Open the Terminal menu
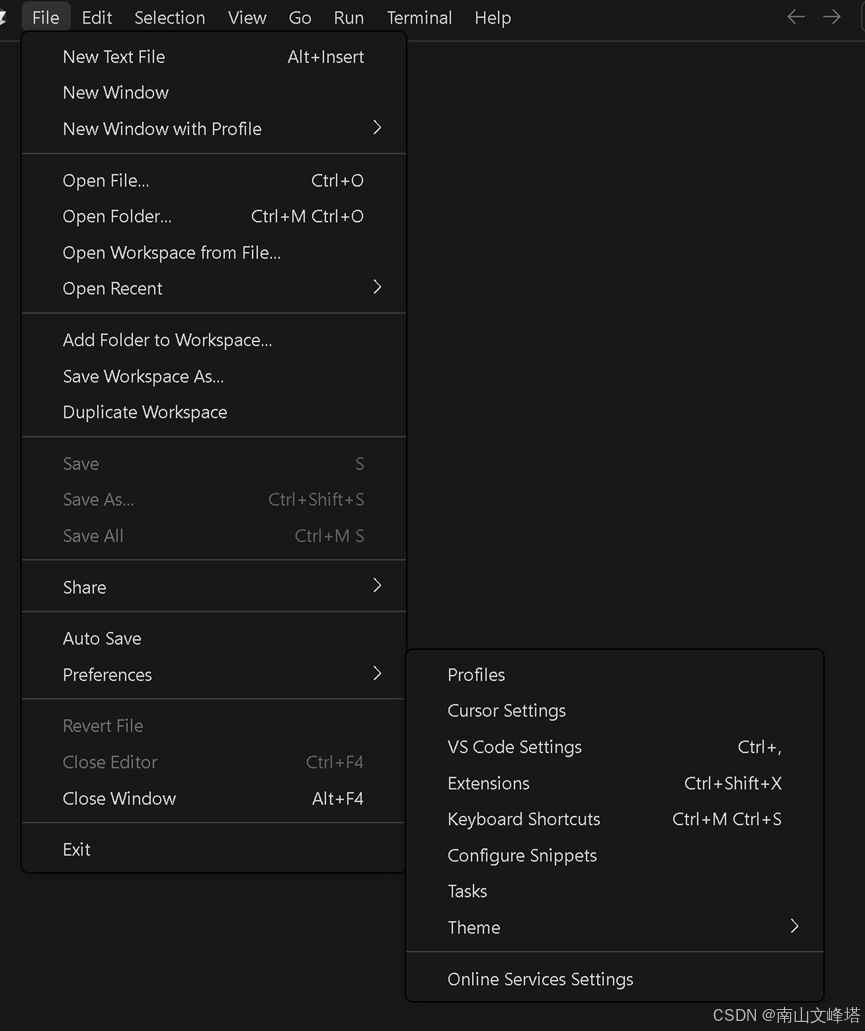The image size is (865, 1031). [419, 17]
